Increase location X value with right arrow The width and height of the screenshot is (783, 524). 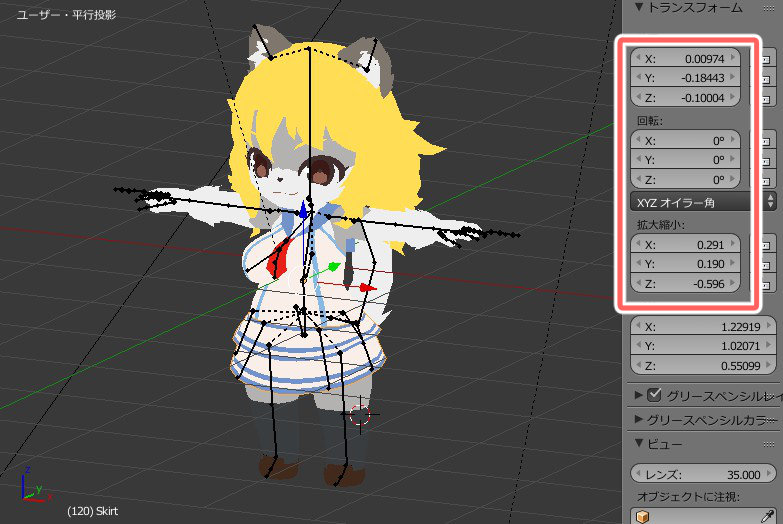pos(736,58)
